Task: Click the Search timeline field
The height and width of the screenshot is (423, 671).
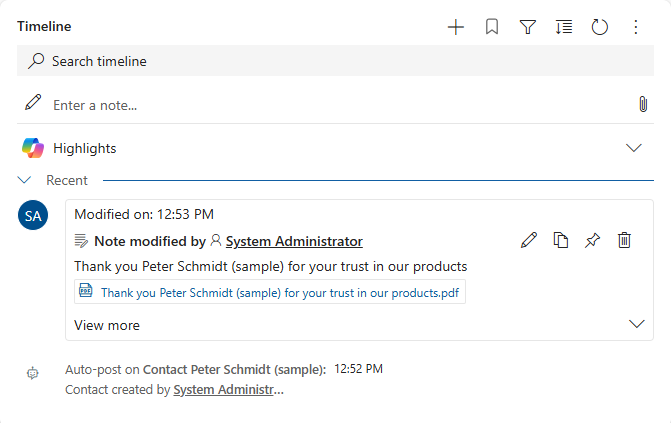Action: (x=335, y=61)
